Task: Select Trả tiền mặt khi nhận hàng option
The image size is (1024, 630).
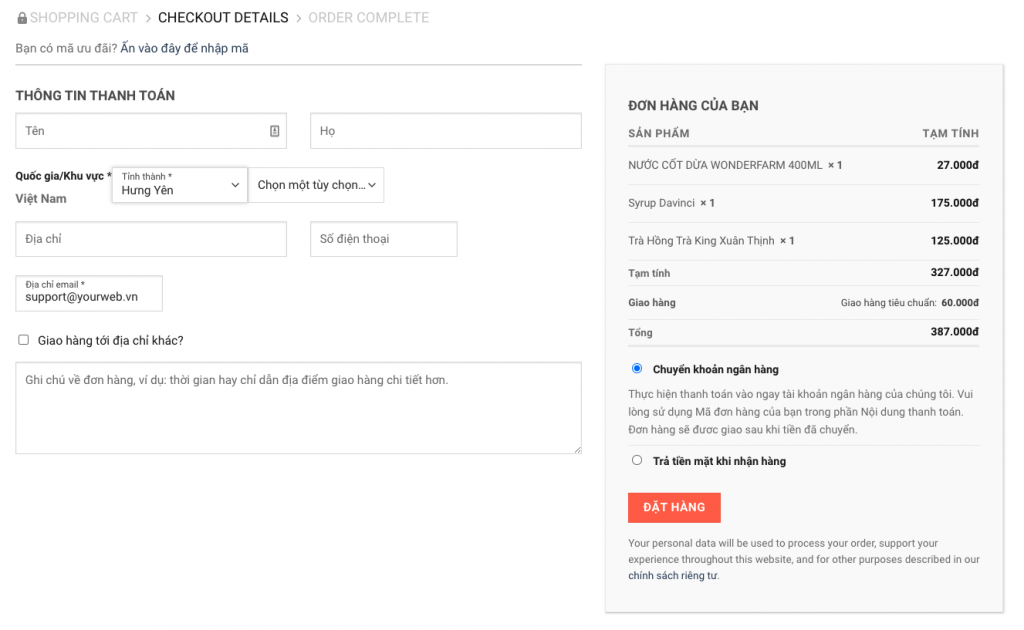Action: (637, 461)
